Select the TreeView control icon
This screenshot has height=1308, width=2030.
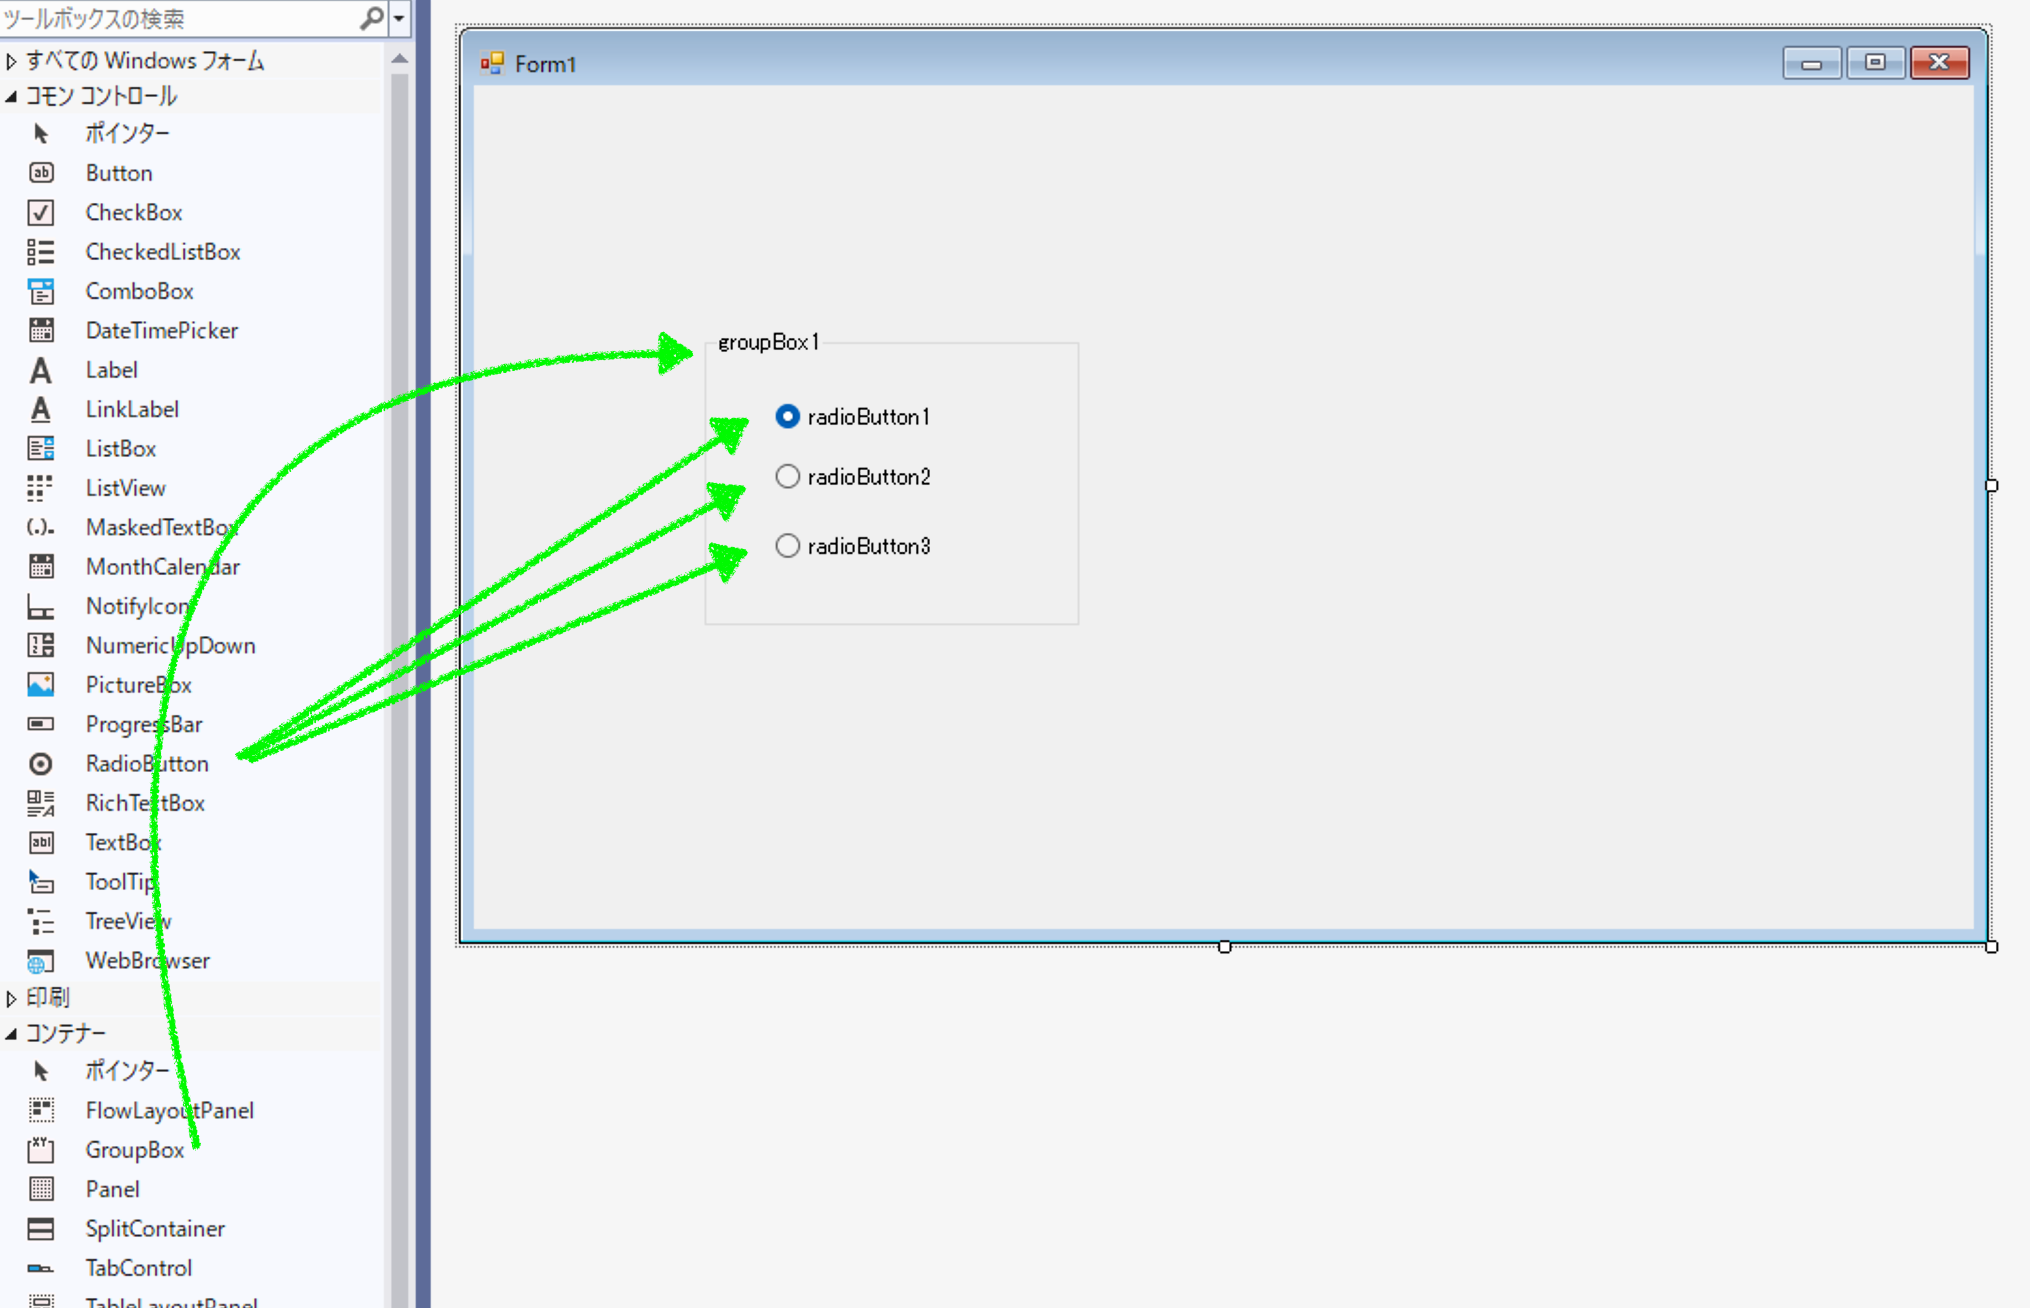(x=41, y=921)
